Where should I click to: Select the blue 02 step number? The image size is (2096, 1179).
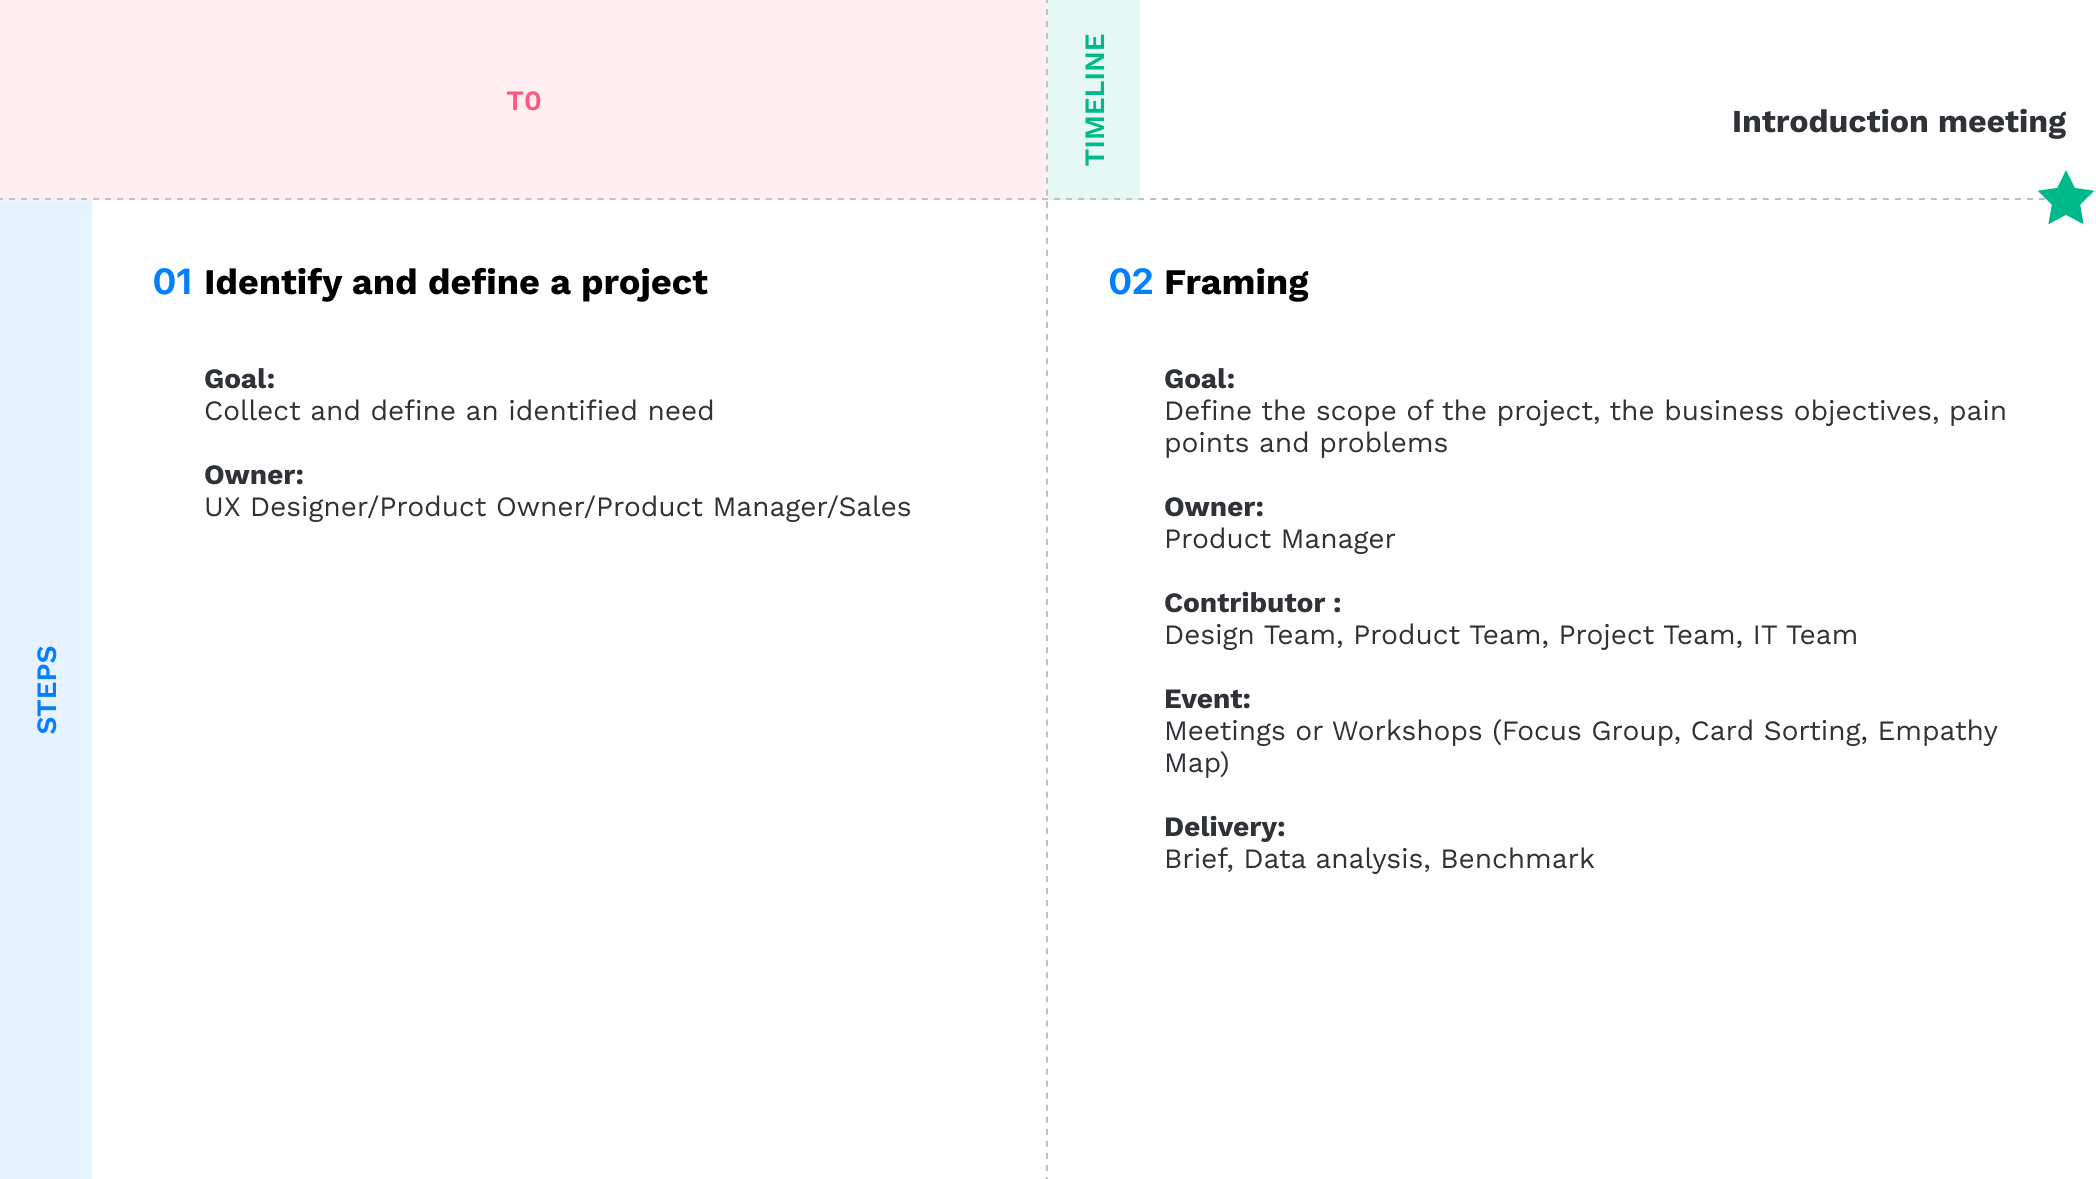[x=1130, y=283]
